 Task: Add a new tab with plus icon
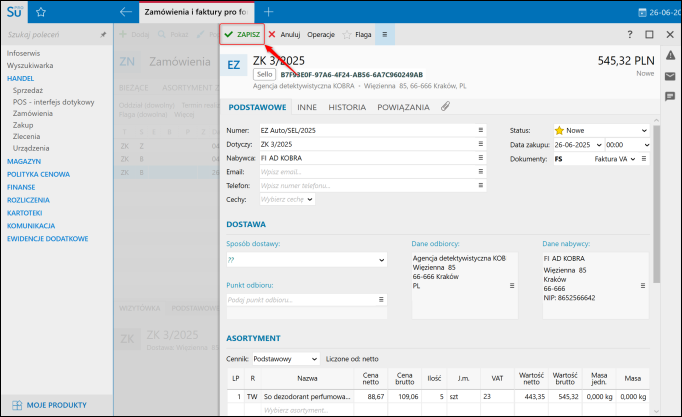click(x=268, y=12)
